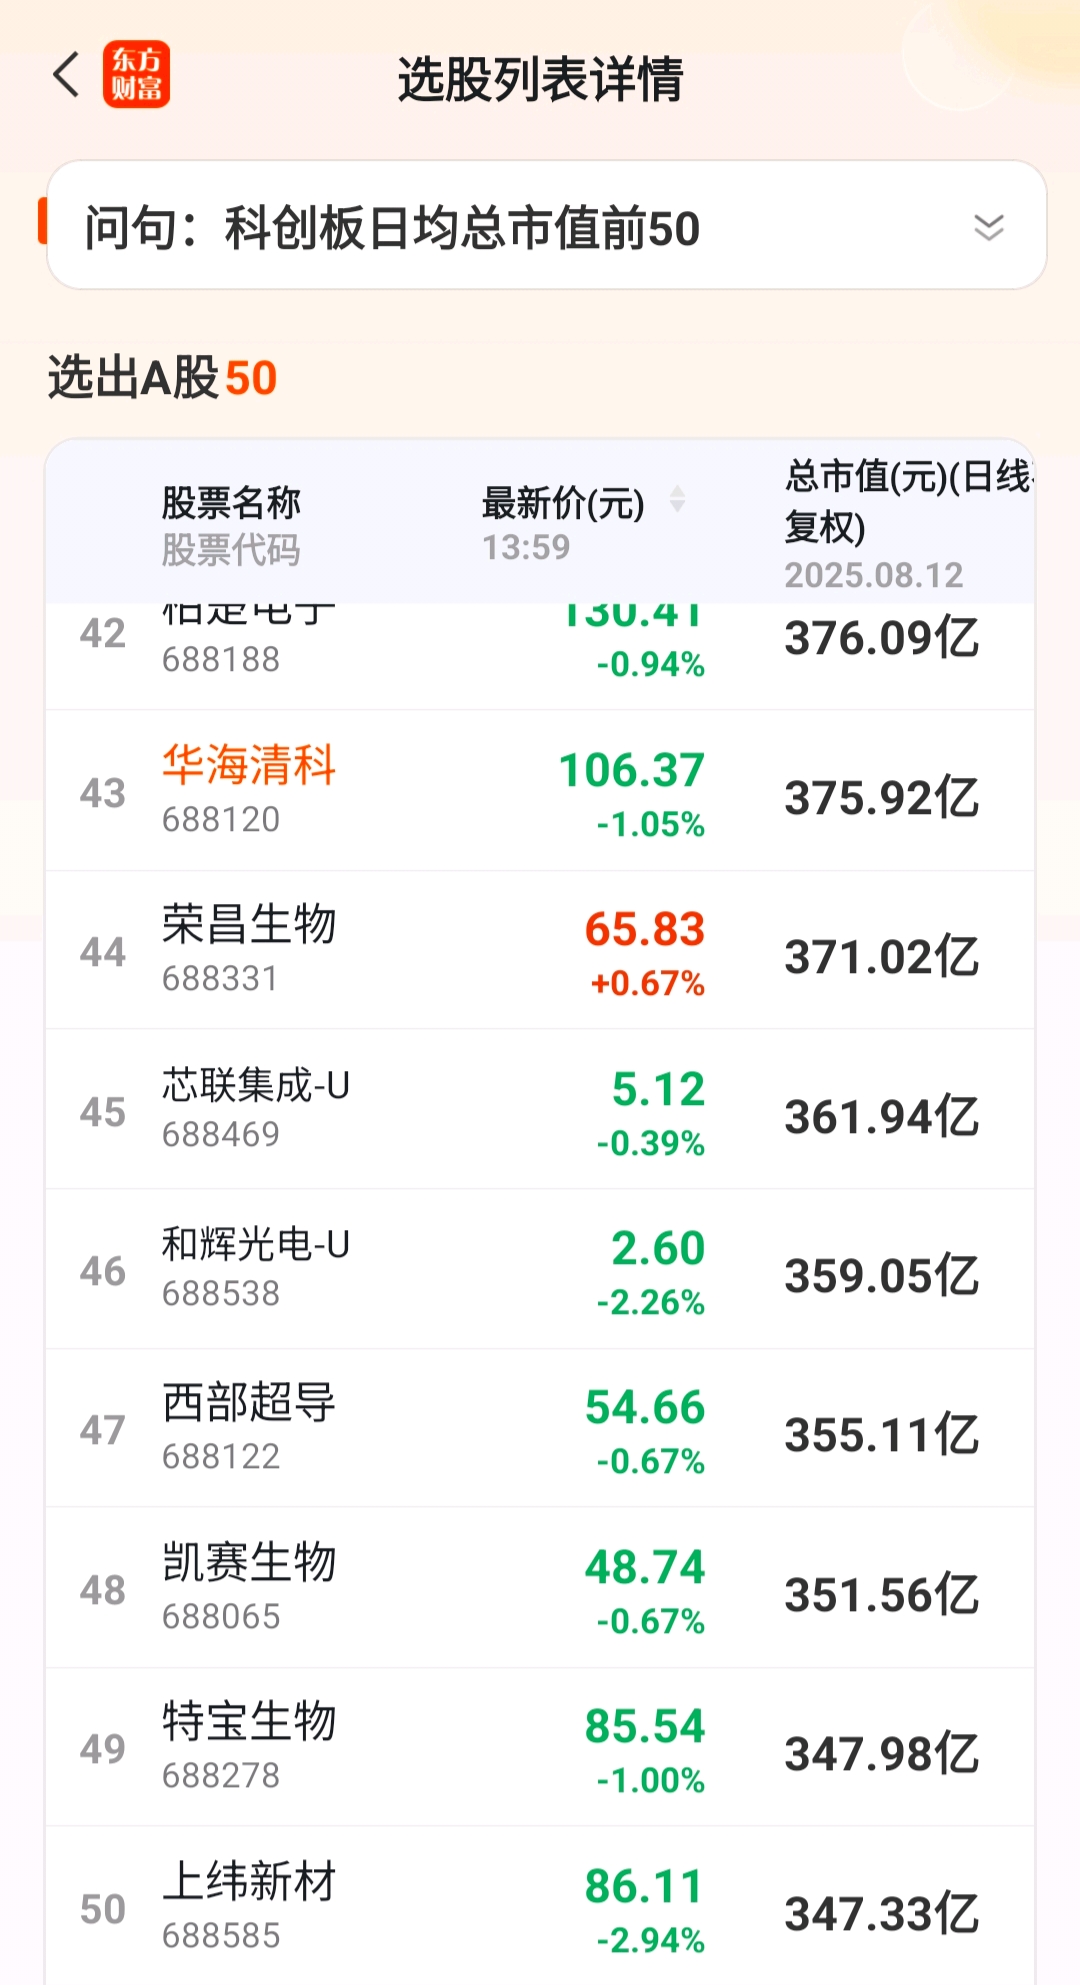Select 芯联集成-U stock name

[x=256, y=1085]
